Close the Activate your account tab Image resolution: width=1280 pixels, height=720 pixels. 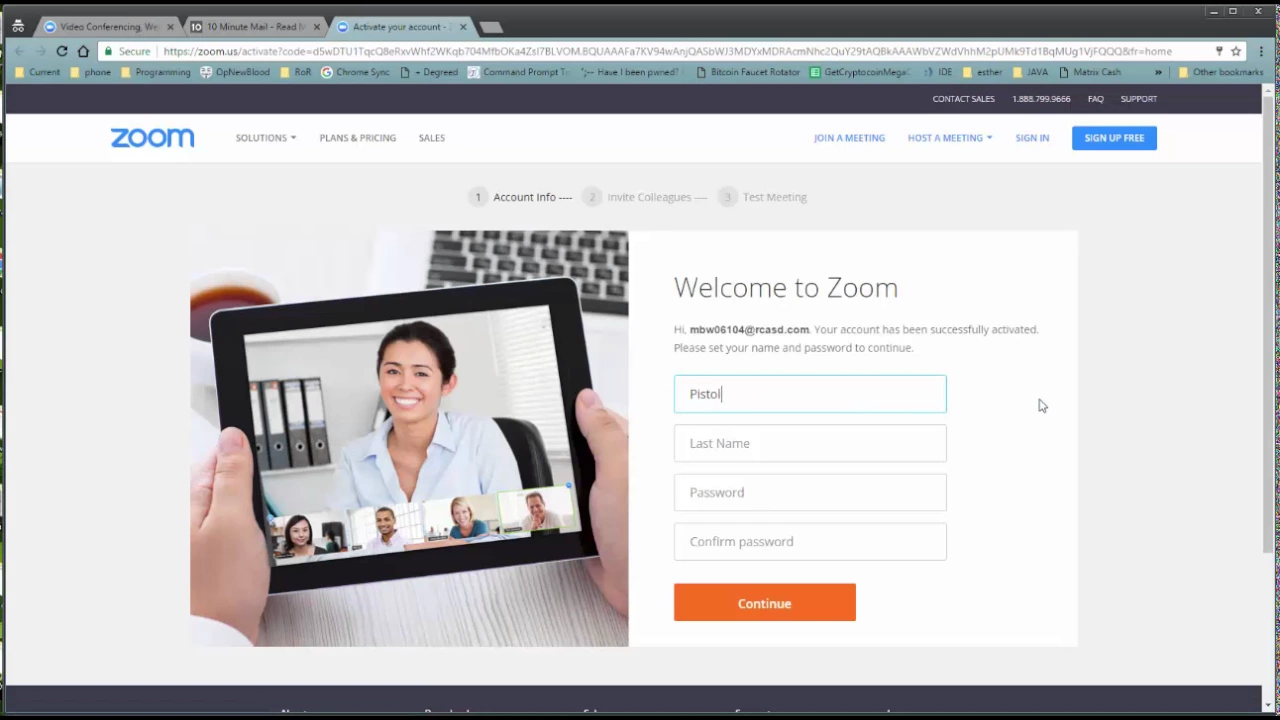pyautogui.click(x=463, y=27)
